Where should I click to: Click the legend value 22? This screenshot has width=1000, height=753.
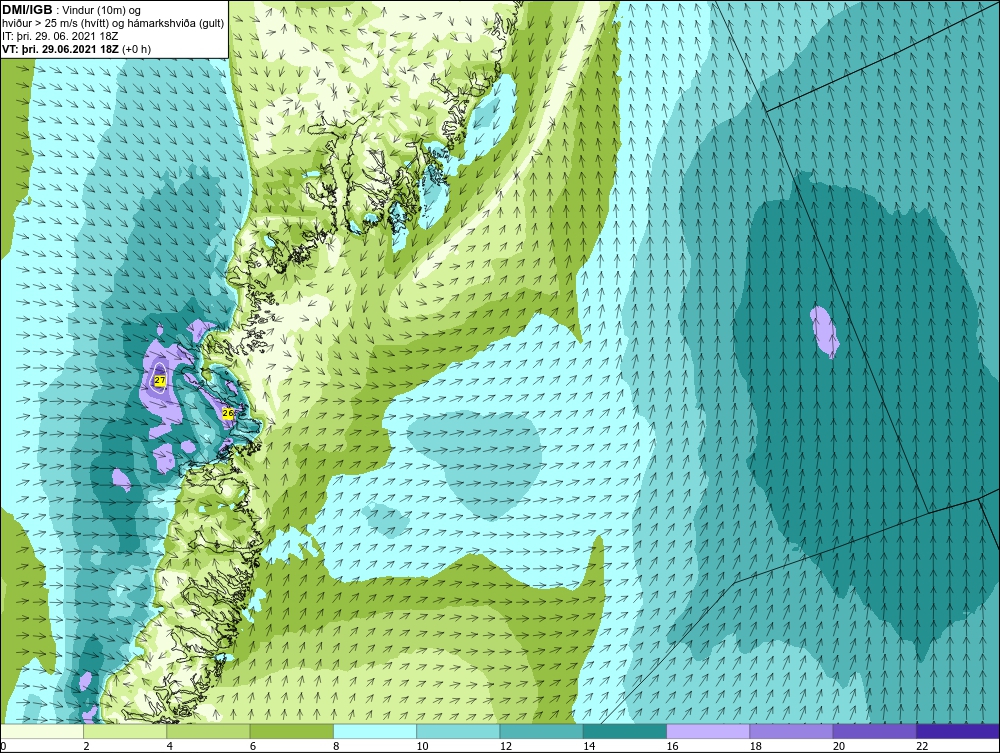922,746
